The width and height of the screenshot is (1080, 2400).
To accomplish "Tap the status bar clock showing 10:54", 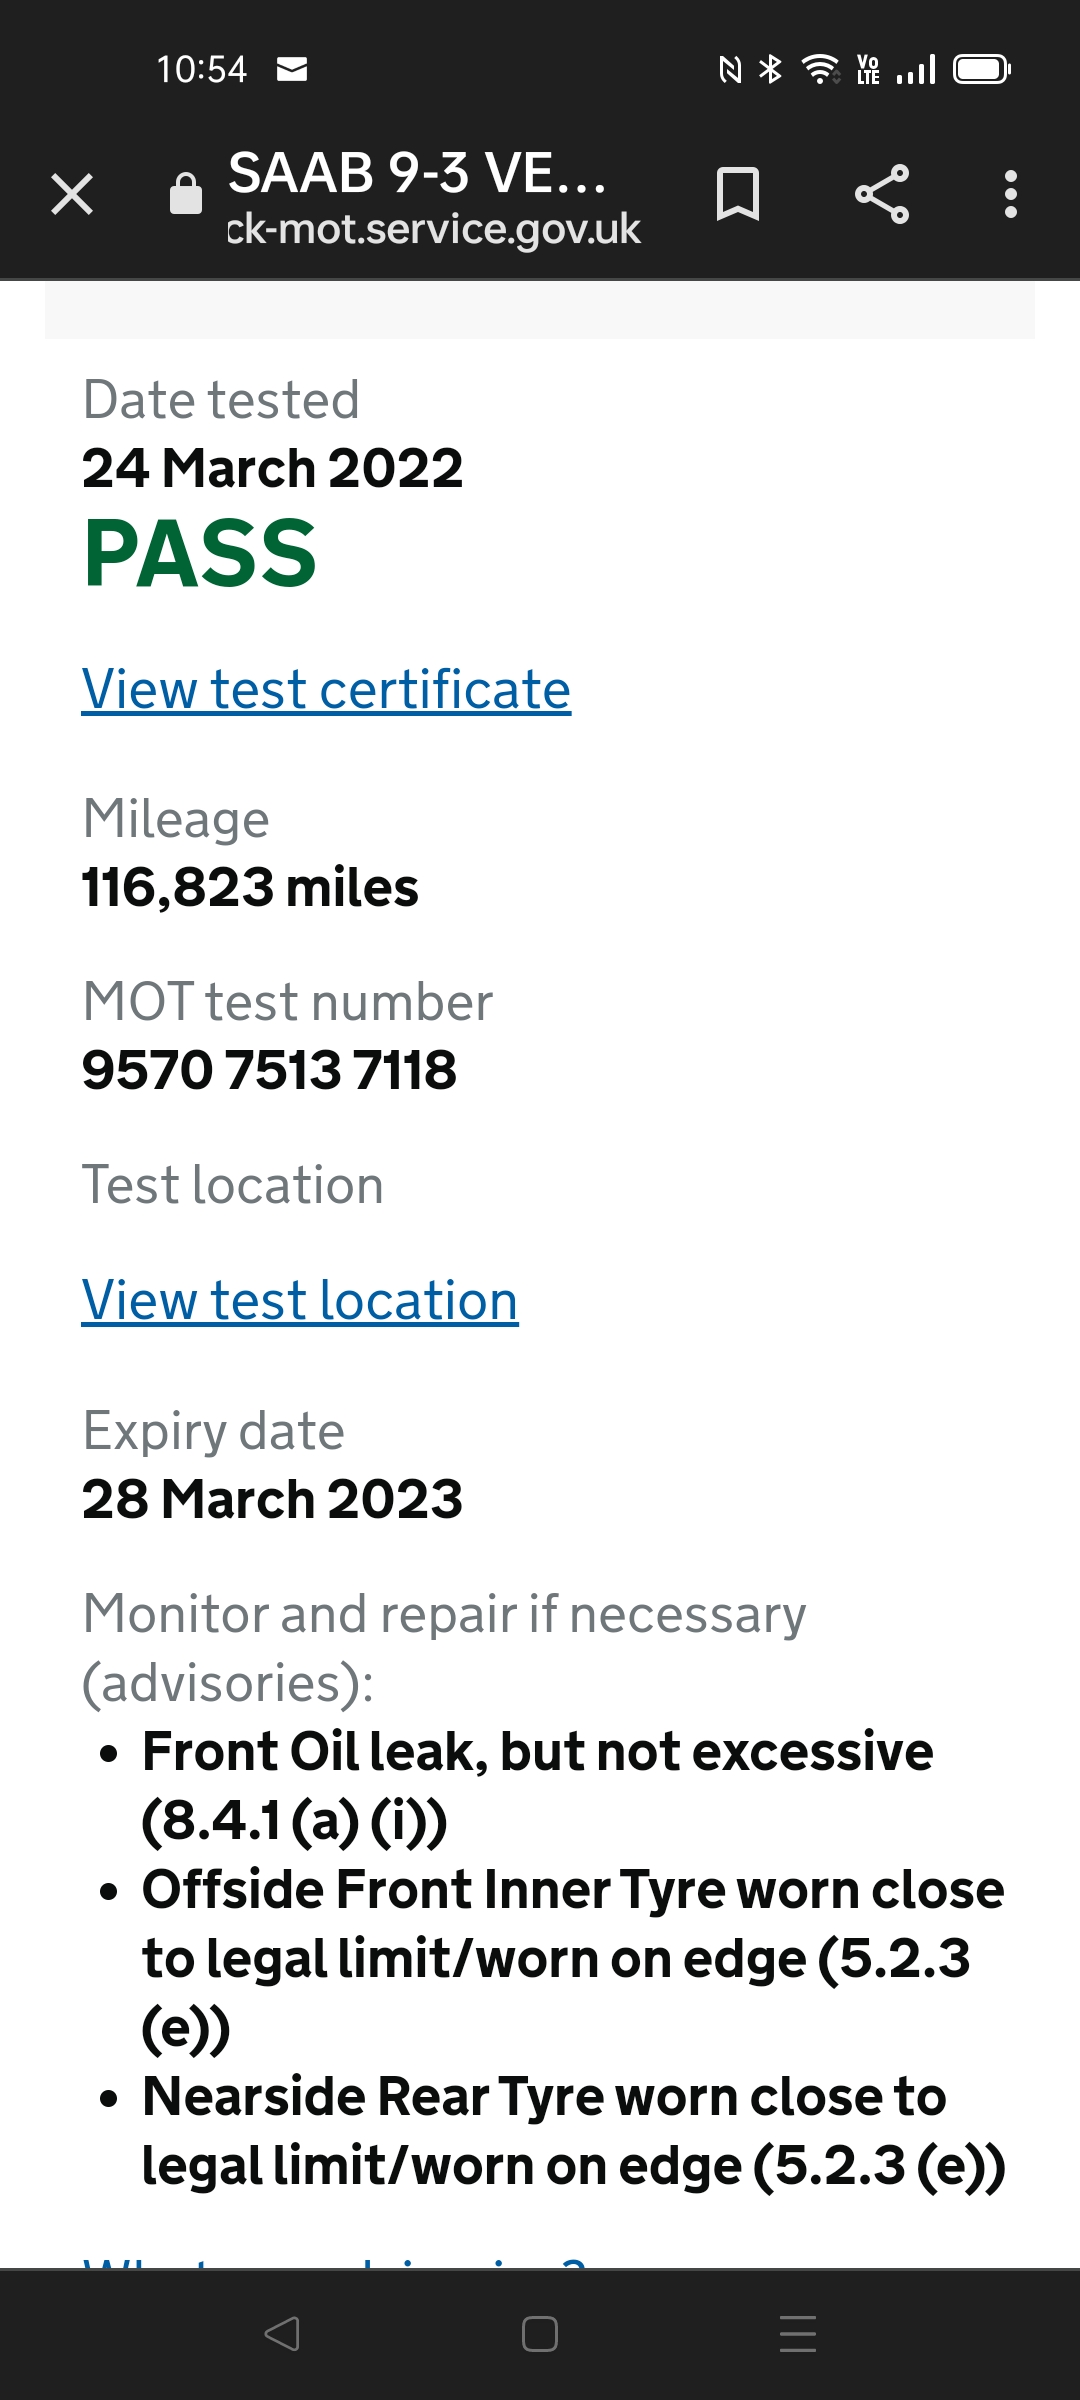I will point(201,69).
